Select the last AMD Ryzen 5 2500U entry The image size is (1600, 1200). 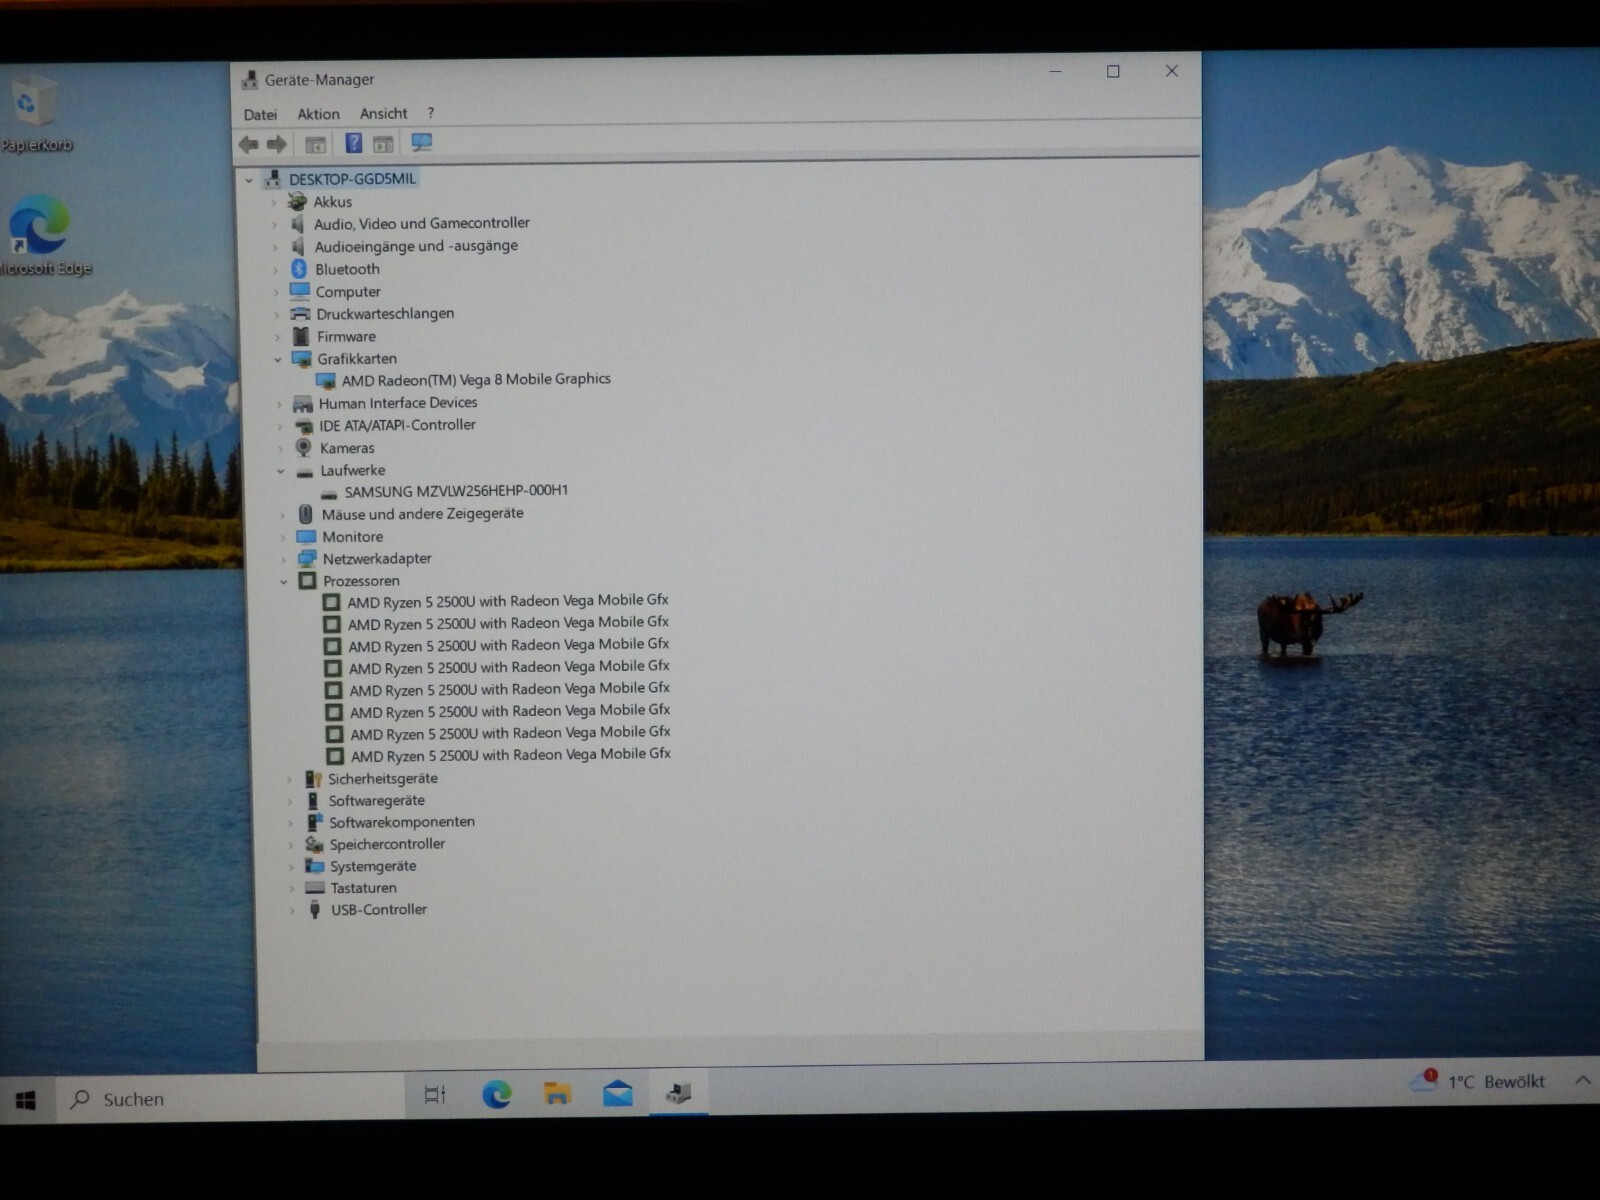(x=511, y=755)
